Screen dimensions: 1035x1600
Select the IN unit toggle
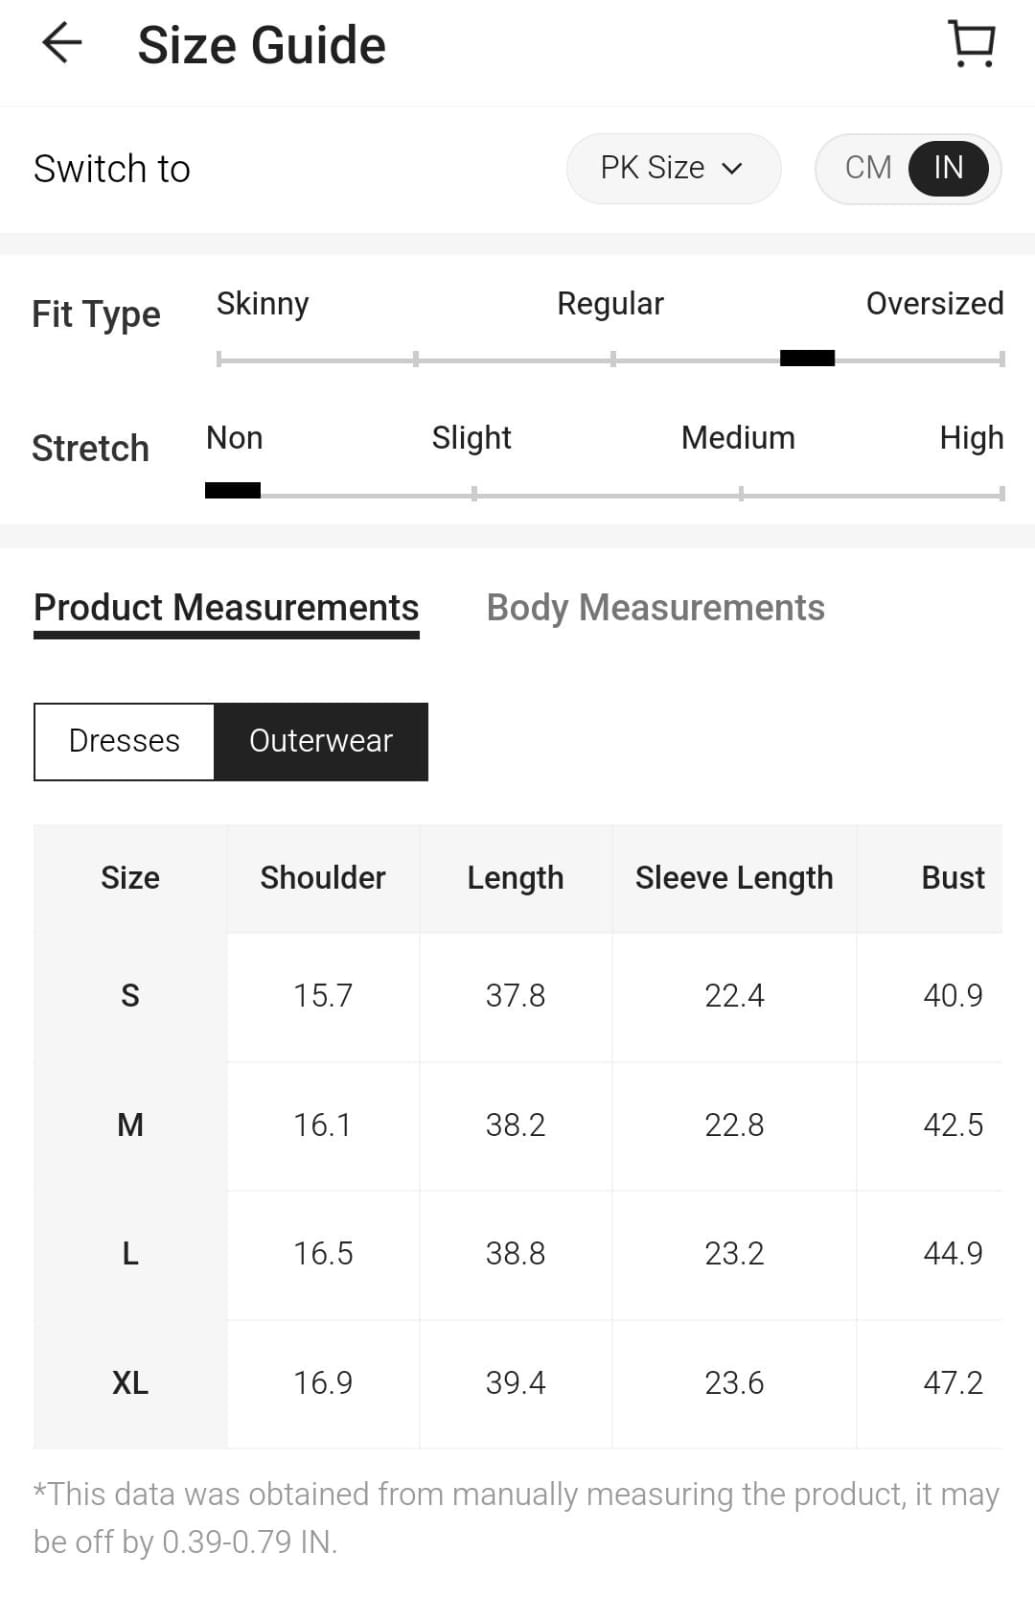click(948, 168)
